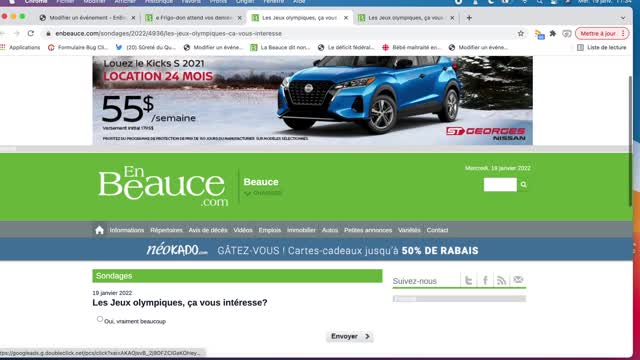The height and width of the screenshot is (360, 640).
Task: Click the Envoyer button
Action: coord(350,336)
